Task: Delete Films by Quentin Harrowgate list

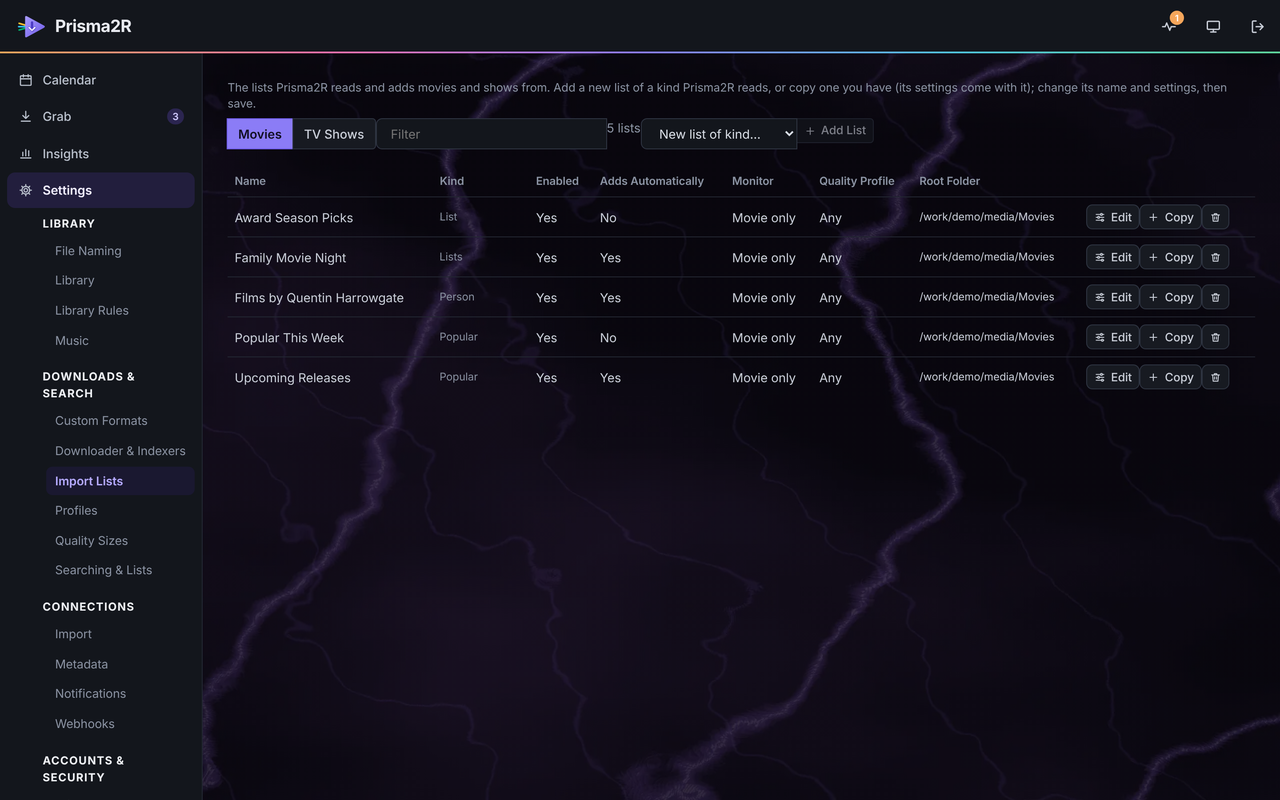Action: (x=1215, y=297)
